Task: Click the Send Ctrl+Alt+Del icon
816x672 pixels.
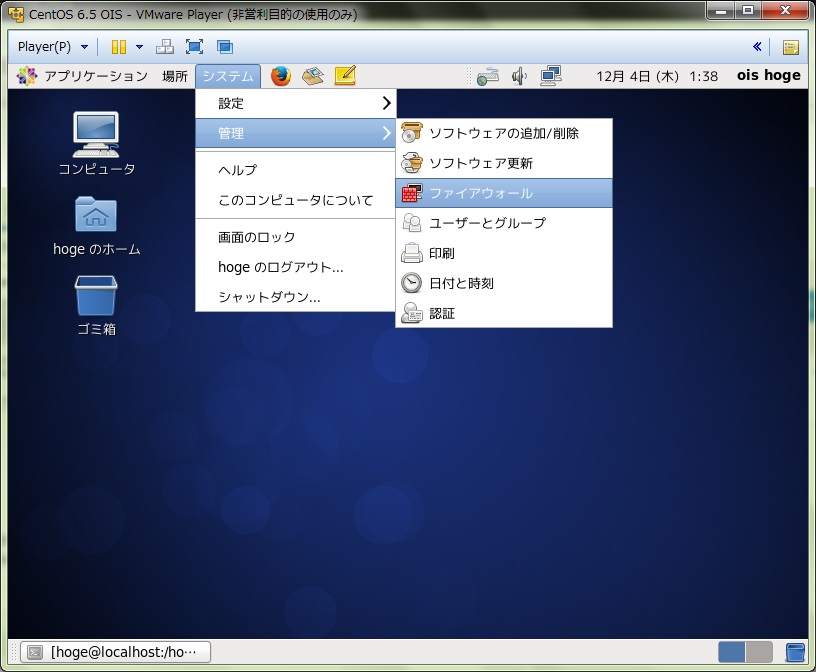Action: (x=165, y=47)
